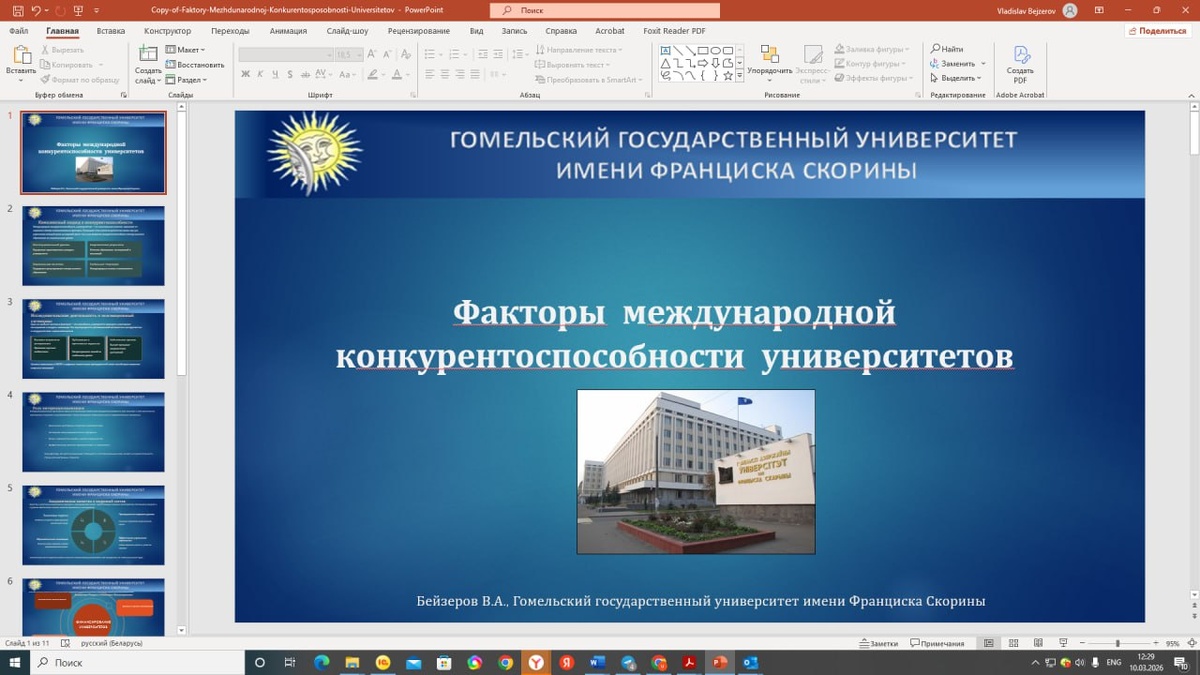1200x675 pixels.
Task: Open the Выделить select dropdown
Action: (957, 78)
